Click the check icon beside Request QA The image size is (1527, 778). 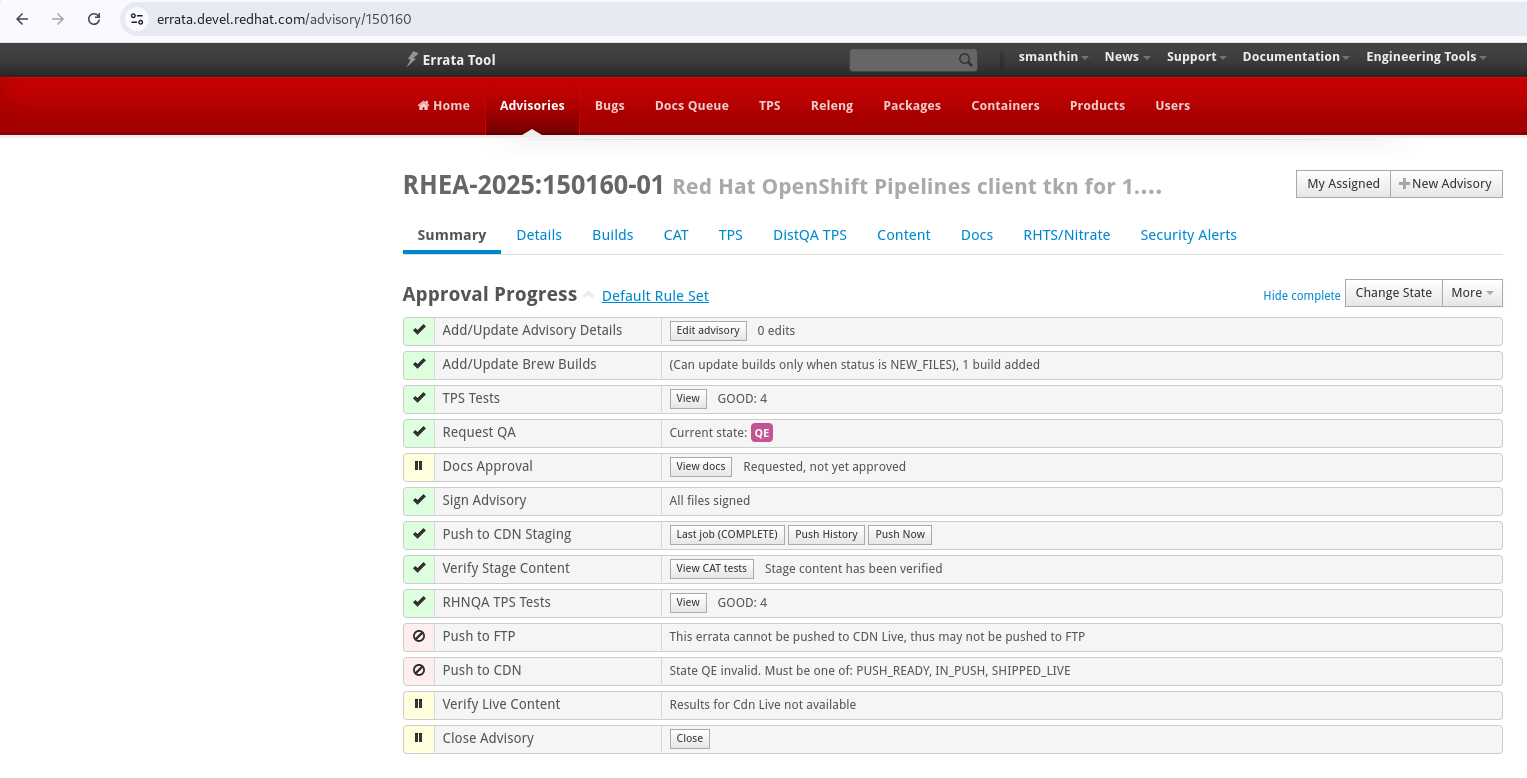419,432
